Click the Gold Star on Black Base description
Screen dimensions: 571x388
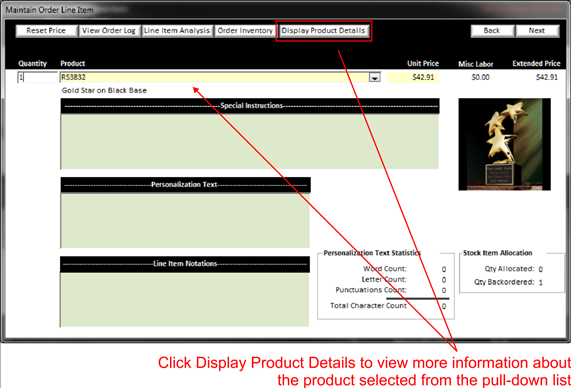(104, 90)
